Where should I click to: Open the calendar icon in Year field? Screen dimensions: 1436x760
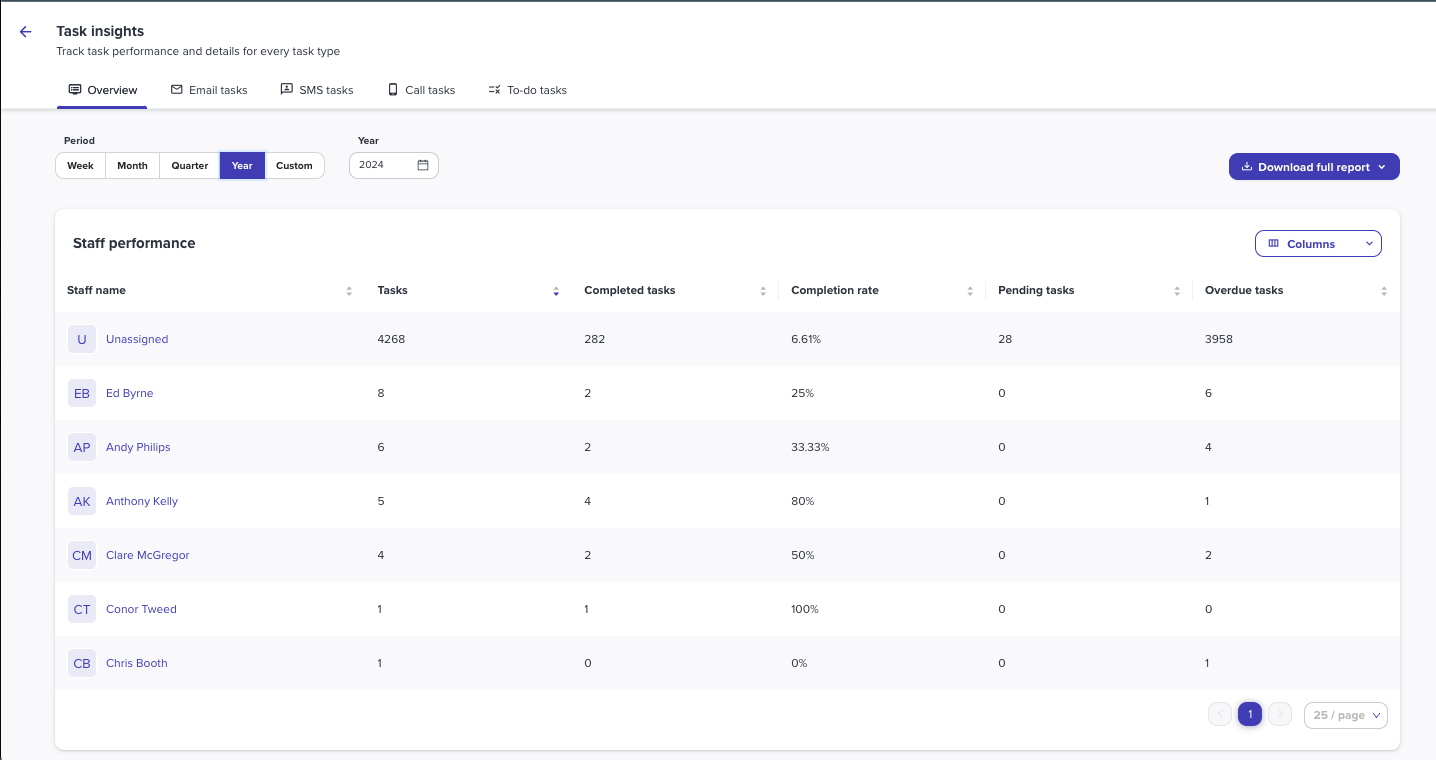tap(423, 165)
